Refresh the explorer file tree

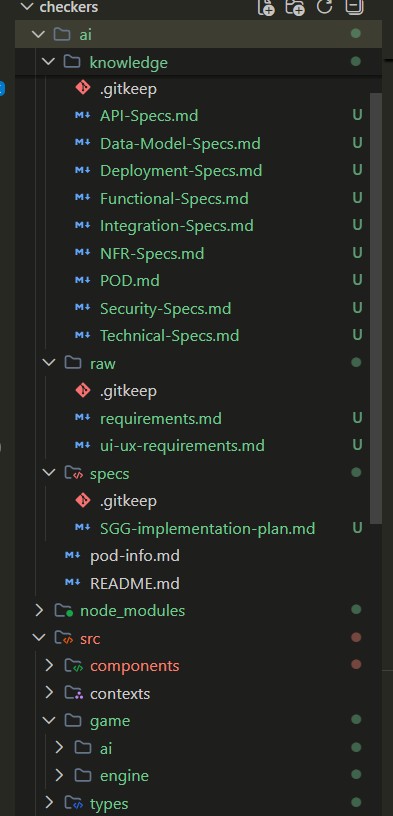click(x=324, y=6)
